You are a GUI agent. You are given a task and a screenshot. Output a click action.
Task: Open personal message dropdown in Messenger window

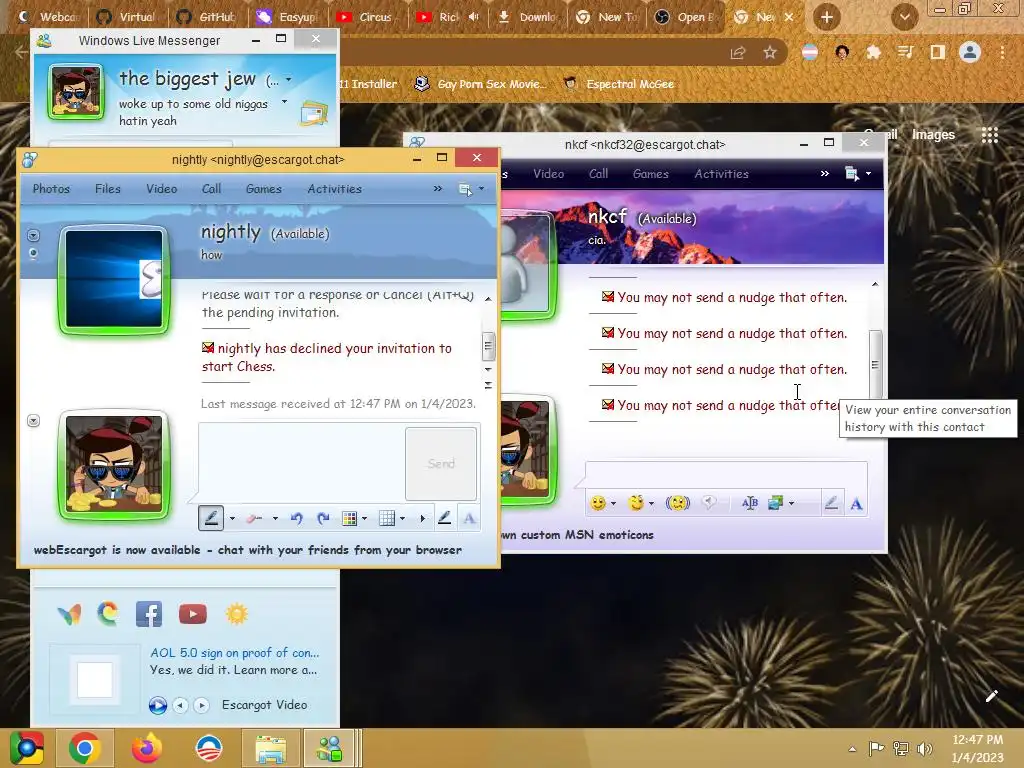[x=284, y=101]
